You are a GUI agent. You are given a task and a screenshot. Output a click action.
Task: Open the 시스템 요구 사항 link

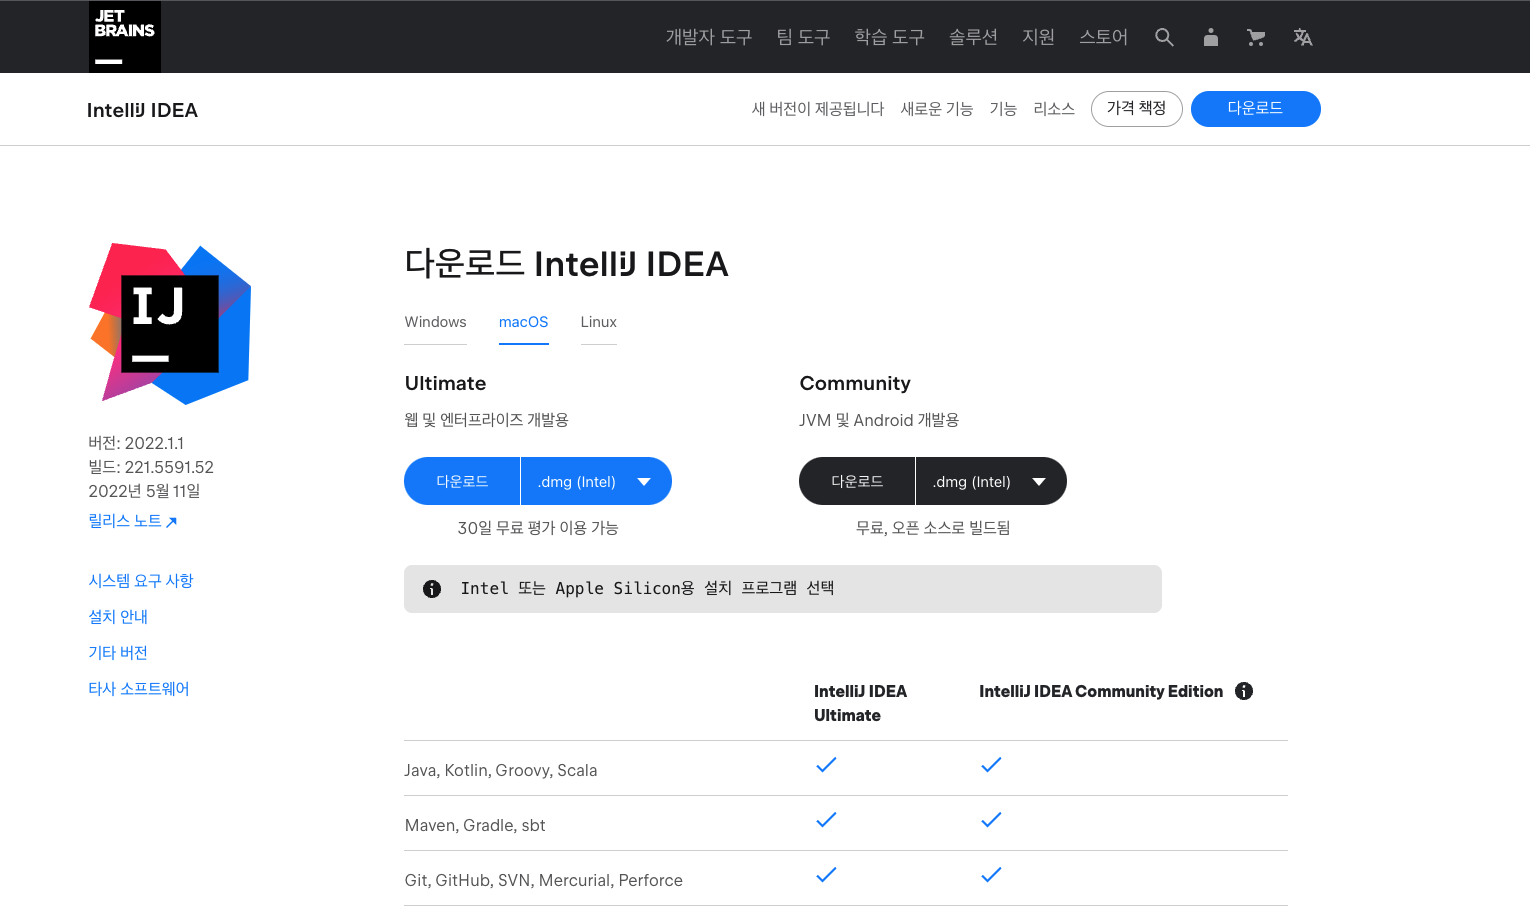[x=141, y=581]
